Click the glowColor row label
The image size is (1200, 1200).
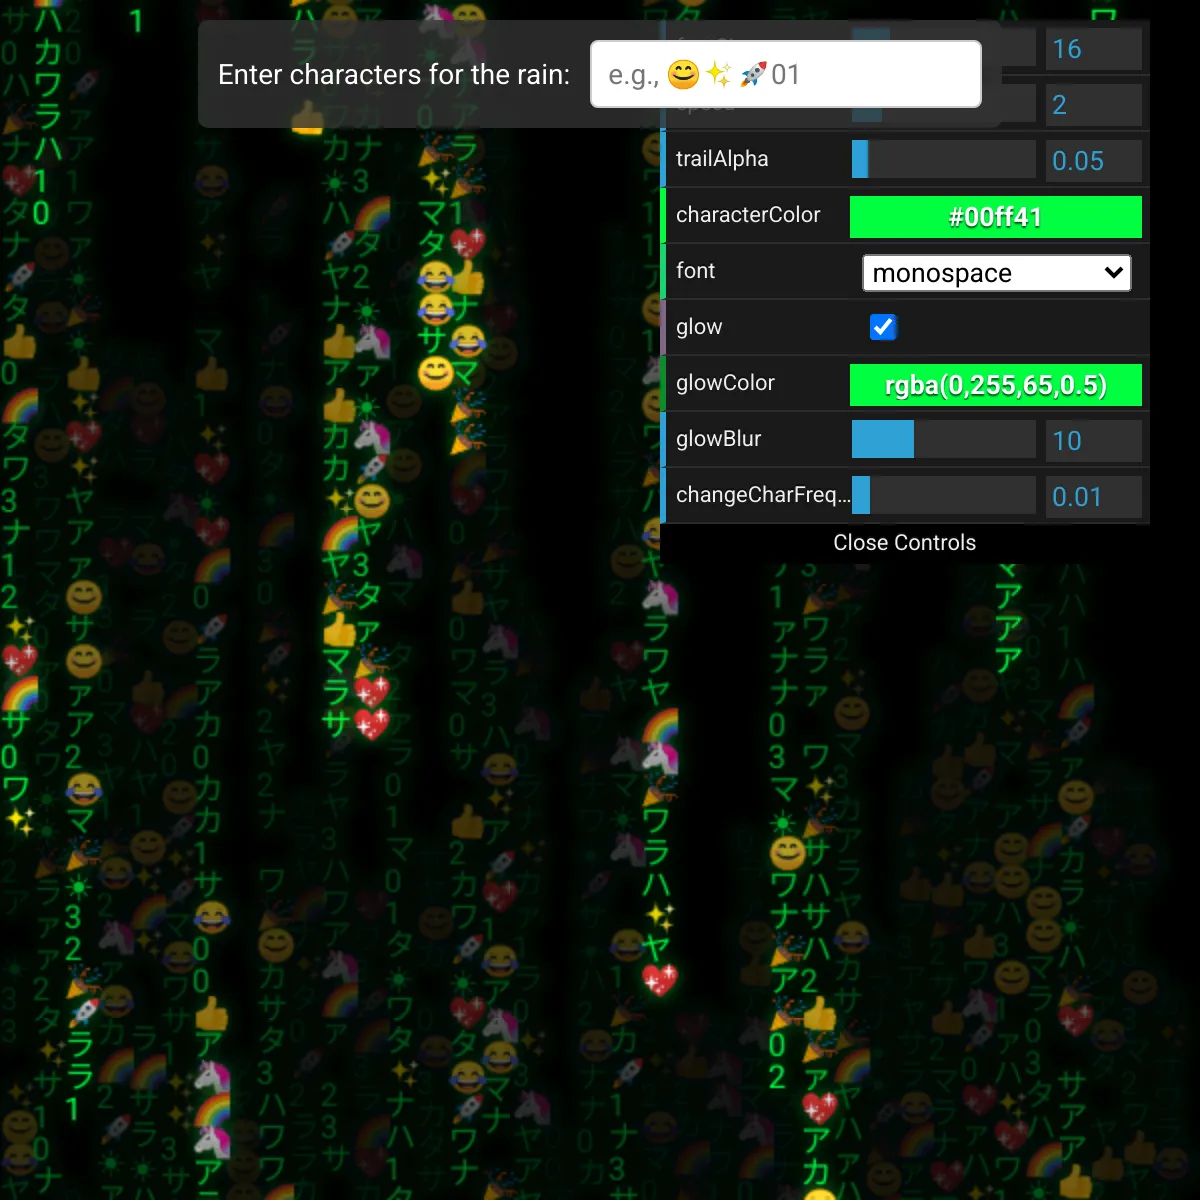(x=725, y=383)
